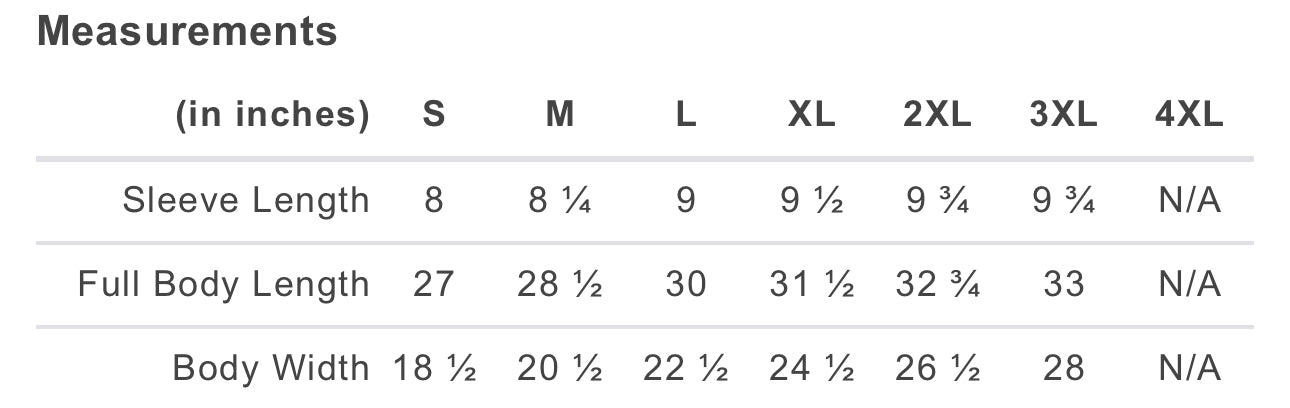Image resolution: width=1290 pixels, height=408 pixels.
Task: Click the 9 ¾ sleeve length under 2XL
Action: [x=937, y=201]
